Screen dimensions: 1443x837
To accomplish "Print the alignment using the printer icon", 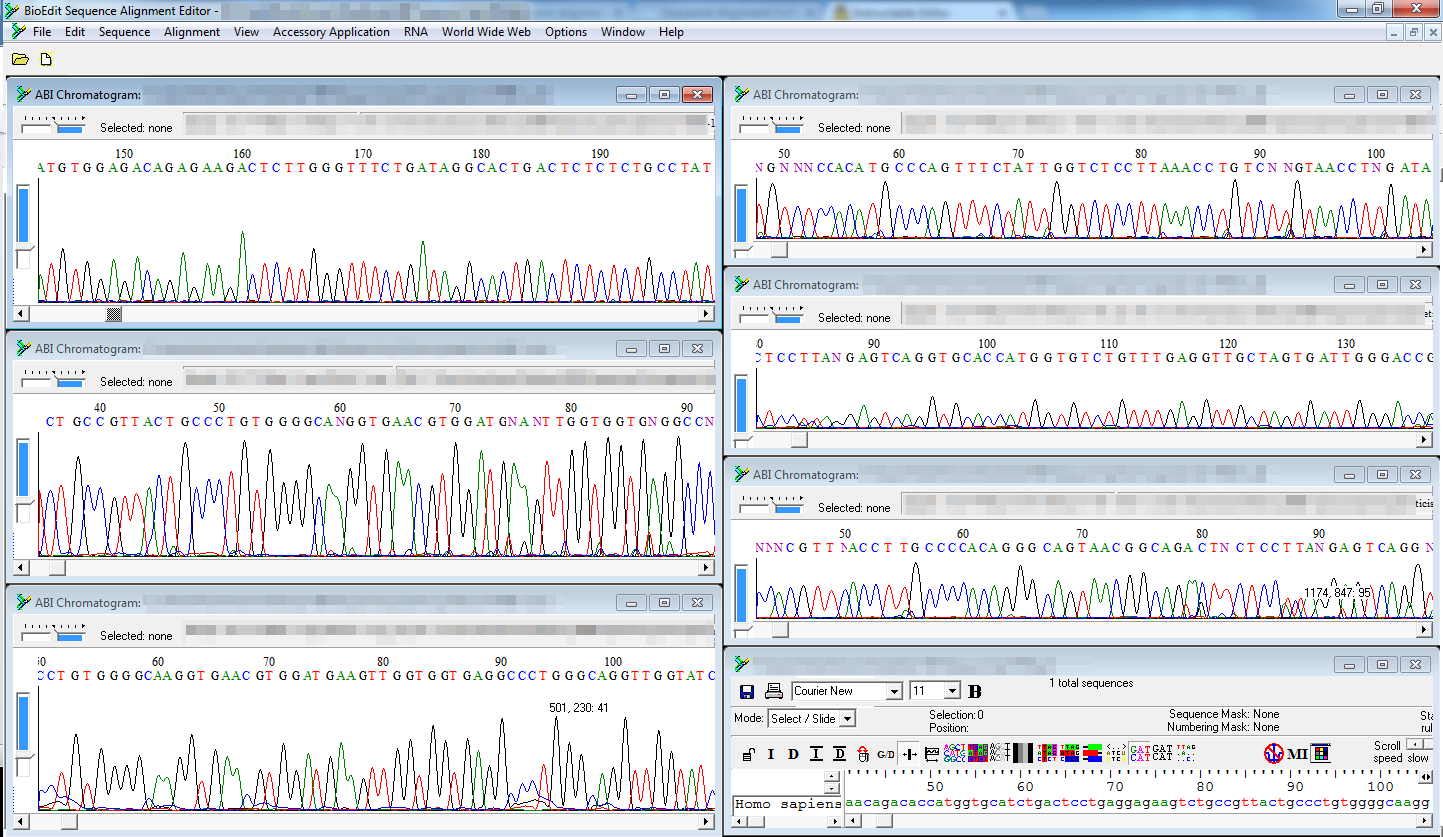I will click(x=772, y=691).
